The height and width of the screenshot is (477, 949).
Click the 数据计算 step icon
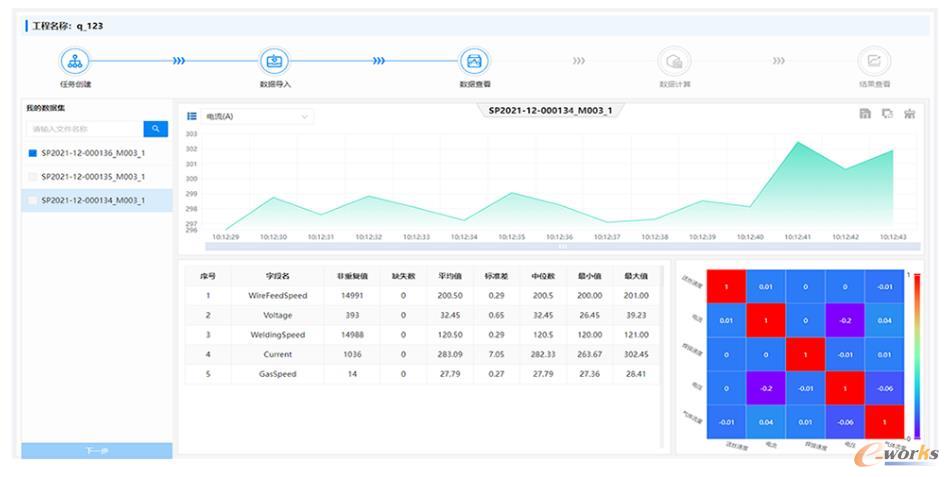(674, 61)
